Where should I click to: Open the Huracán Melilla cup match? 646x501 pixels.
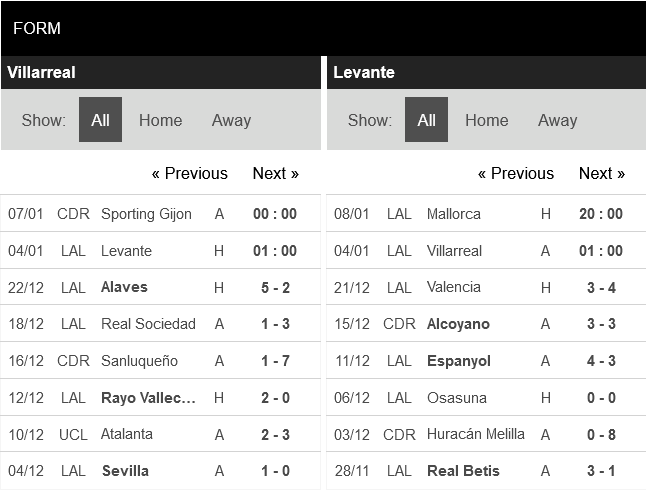[486, 434]
